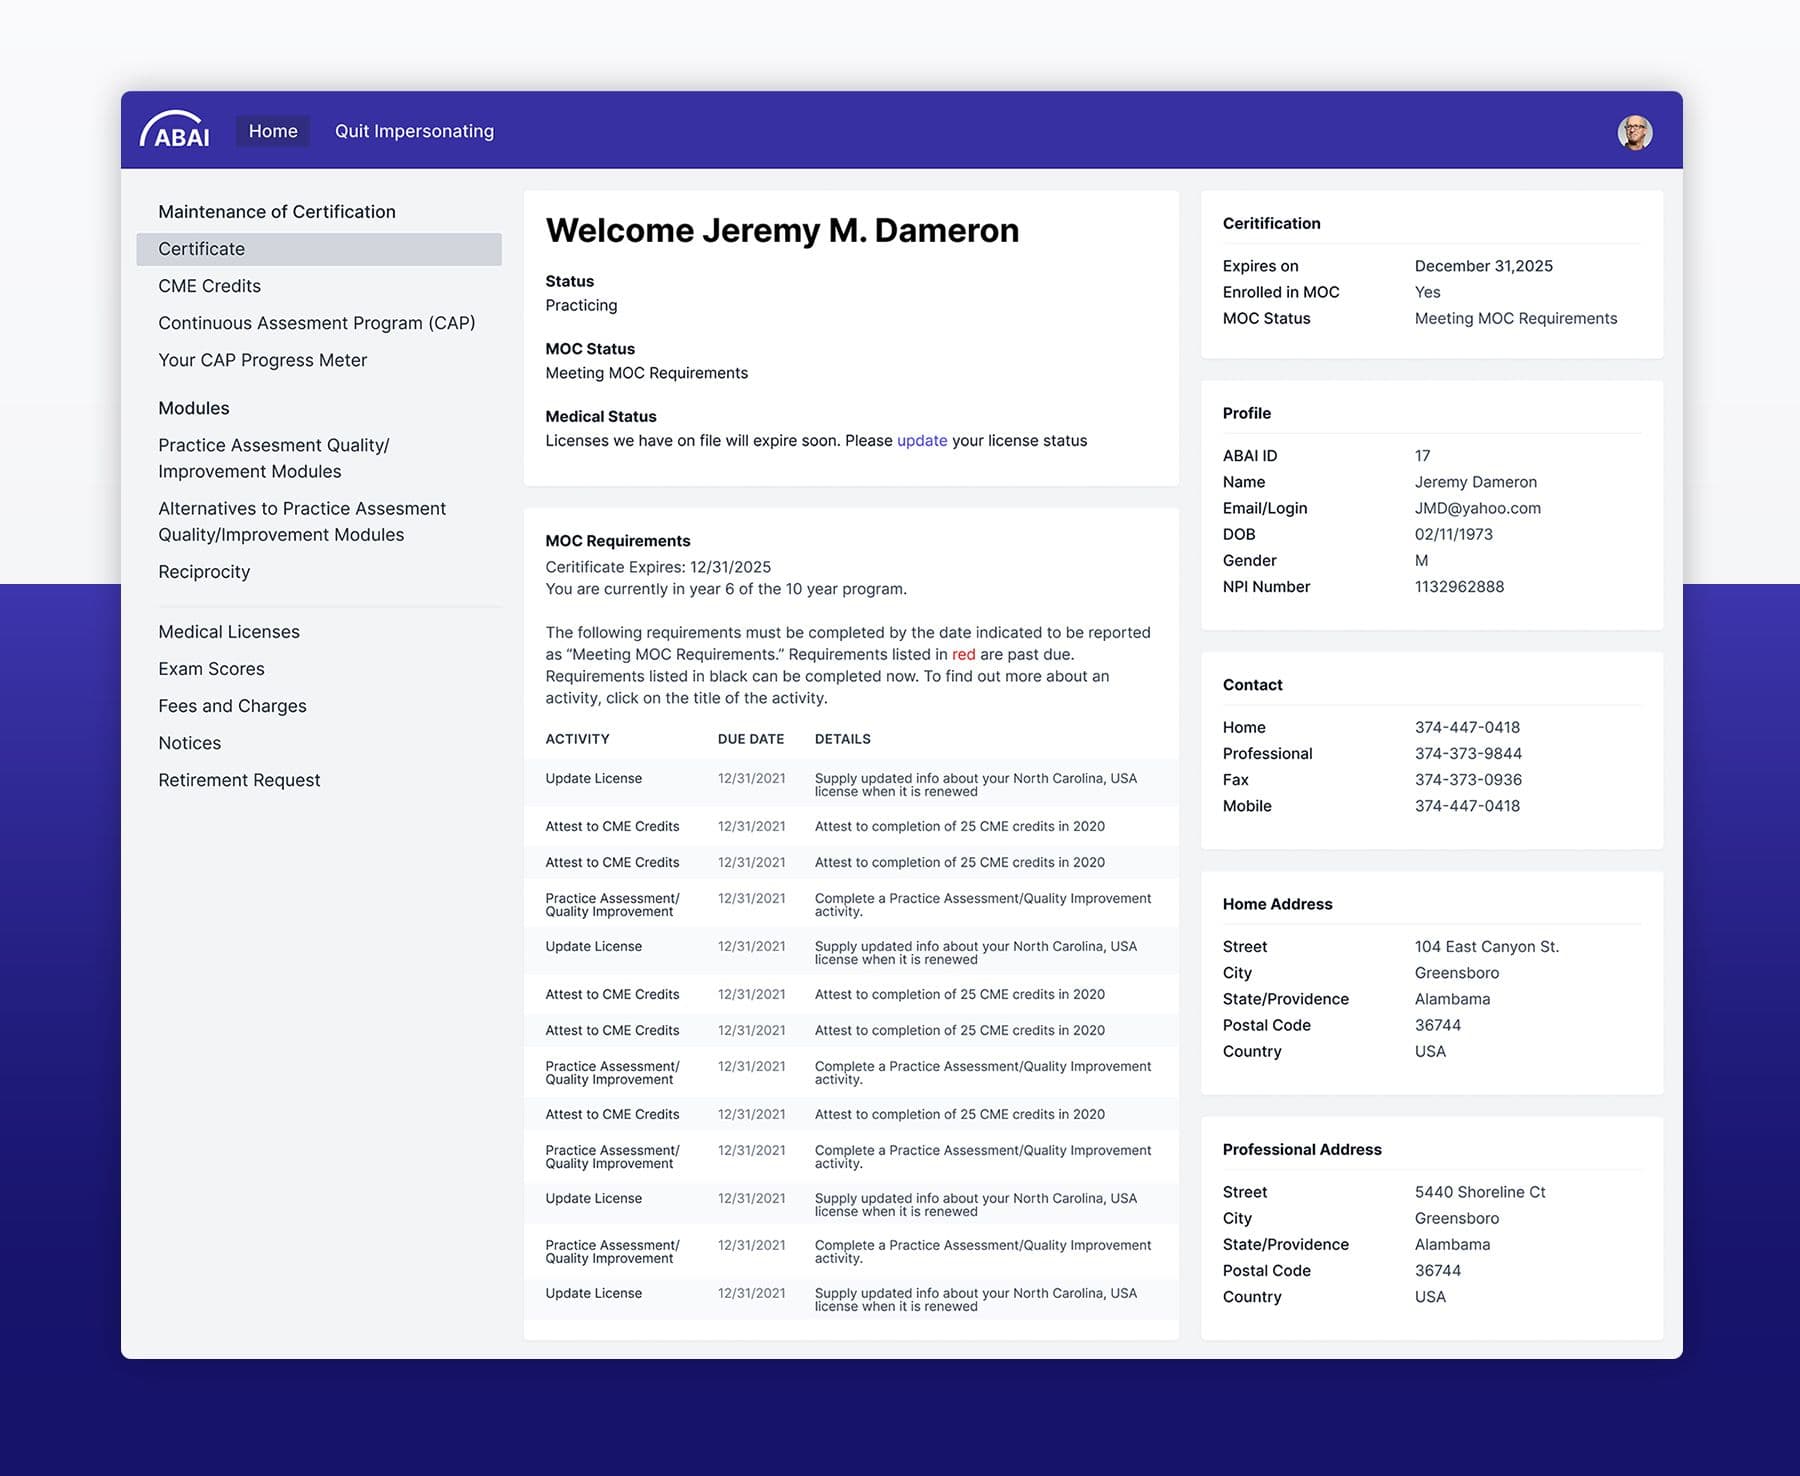Open the Certificate section in the sidebar
The width and height of the screenshot is (1800, 1476).
click(x=201, y=249)
